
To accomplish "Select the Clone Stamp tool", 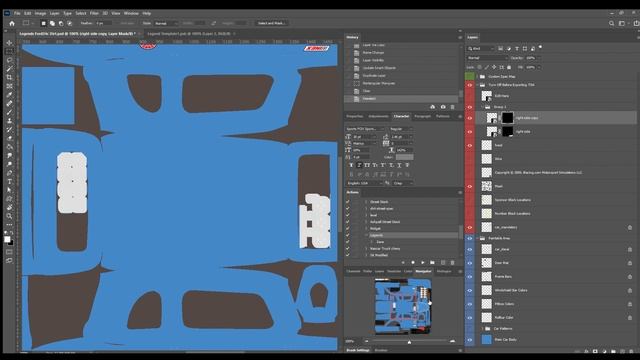I will [9, 121].
